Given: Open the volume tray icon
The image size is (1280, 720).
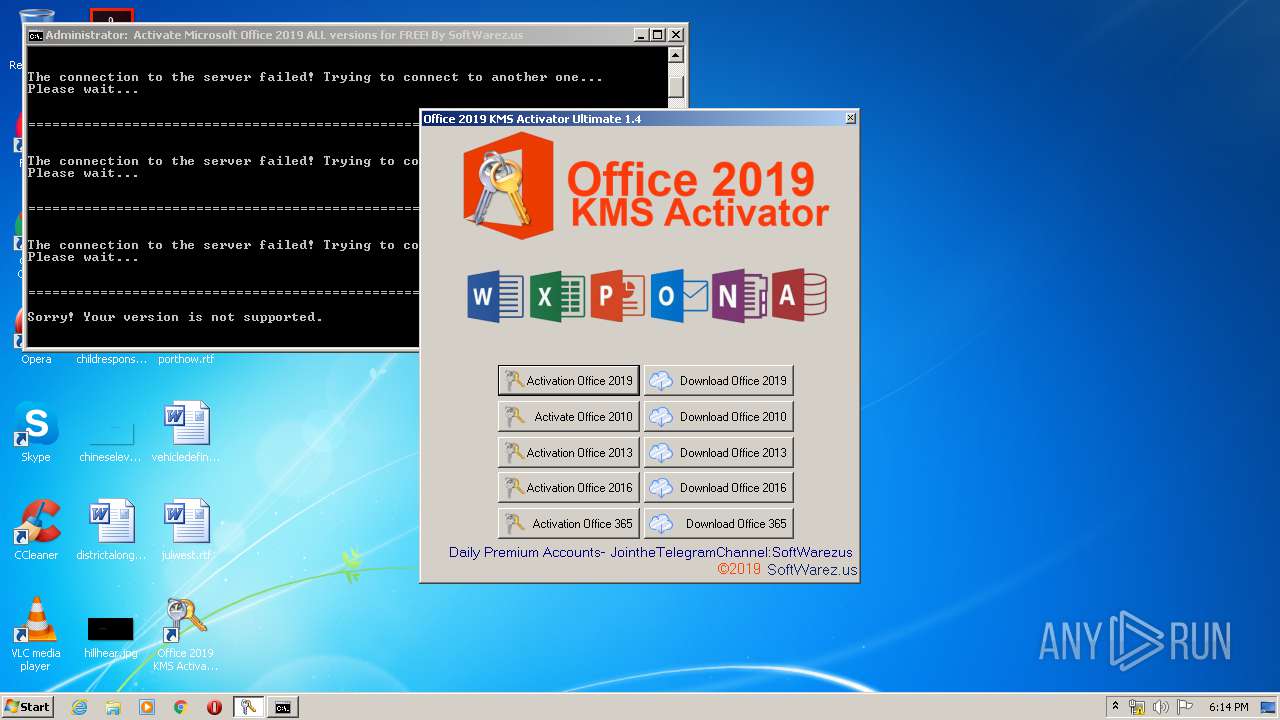Looking at the screenshot, I should [x=1161, y=707].
